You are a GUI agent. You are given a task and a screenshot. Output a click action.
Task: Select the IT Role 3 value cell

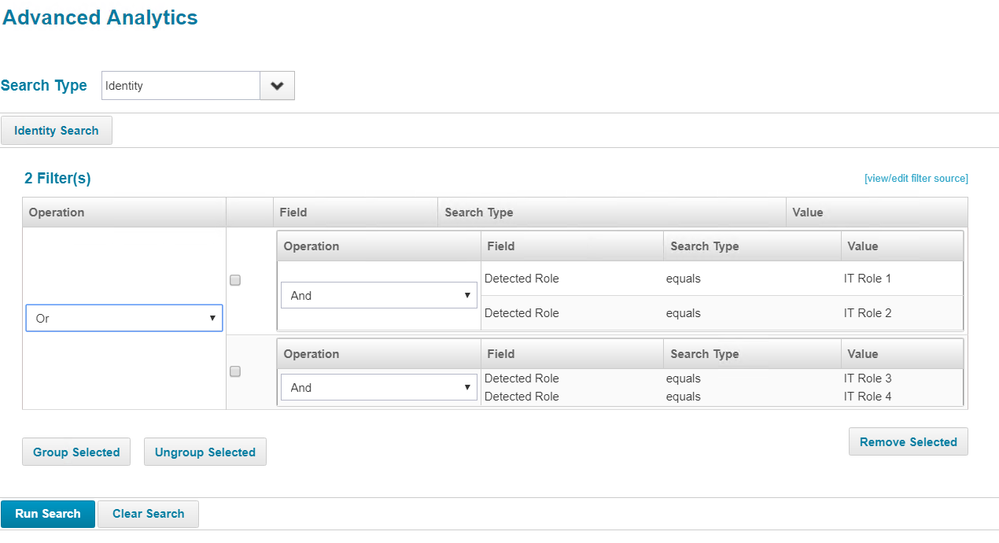(867, 379)
